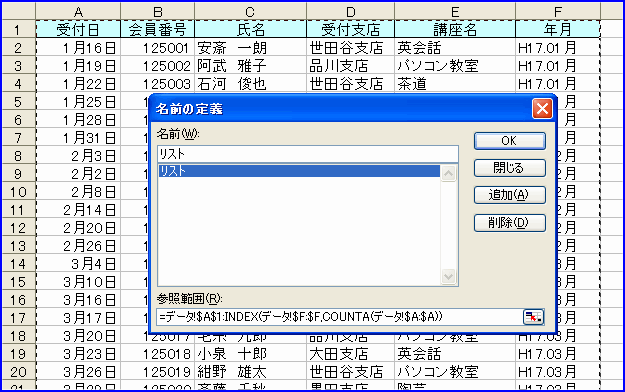The height and width of the screenshot is (392, 625).
Task: Click the 削除(D) button
Action: (x=509, y=223)
